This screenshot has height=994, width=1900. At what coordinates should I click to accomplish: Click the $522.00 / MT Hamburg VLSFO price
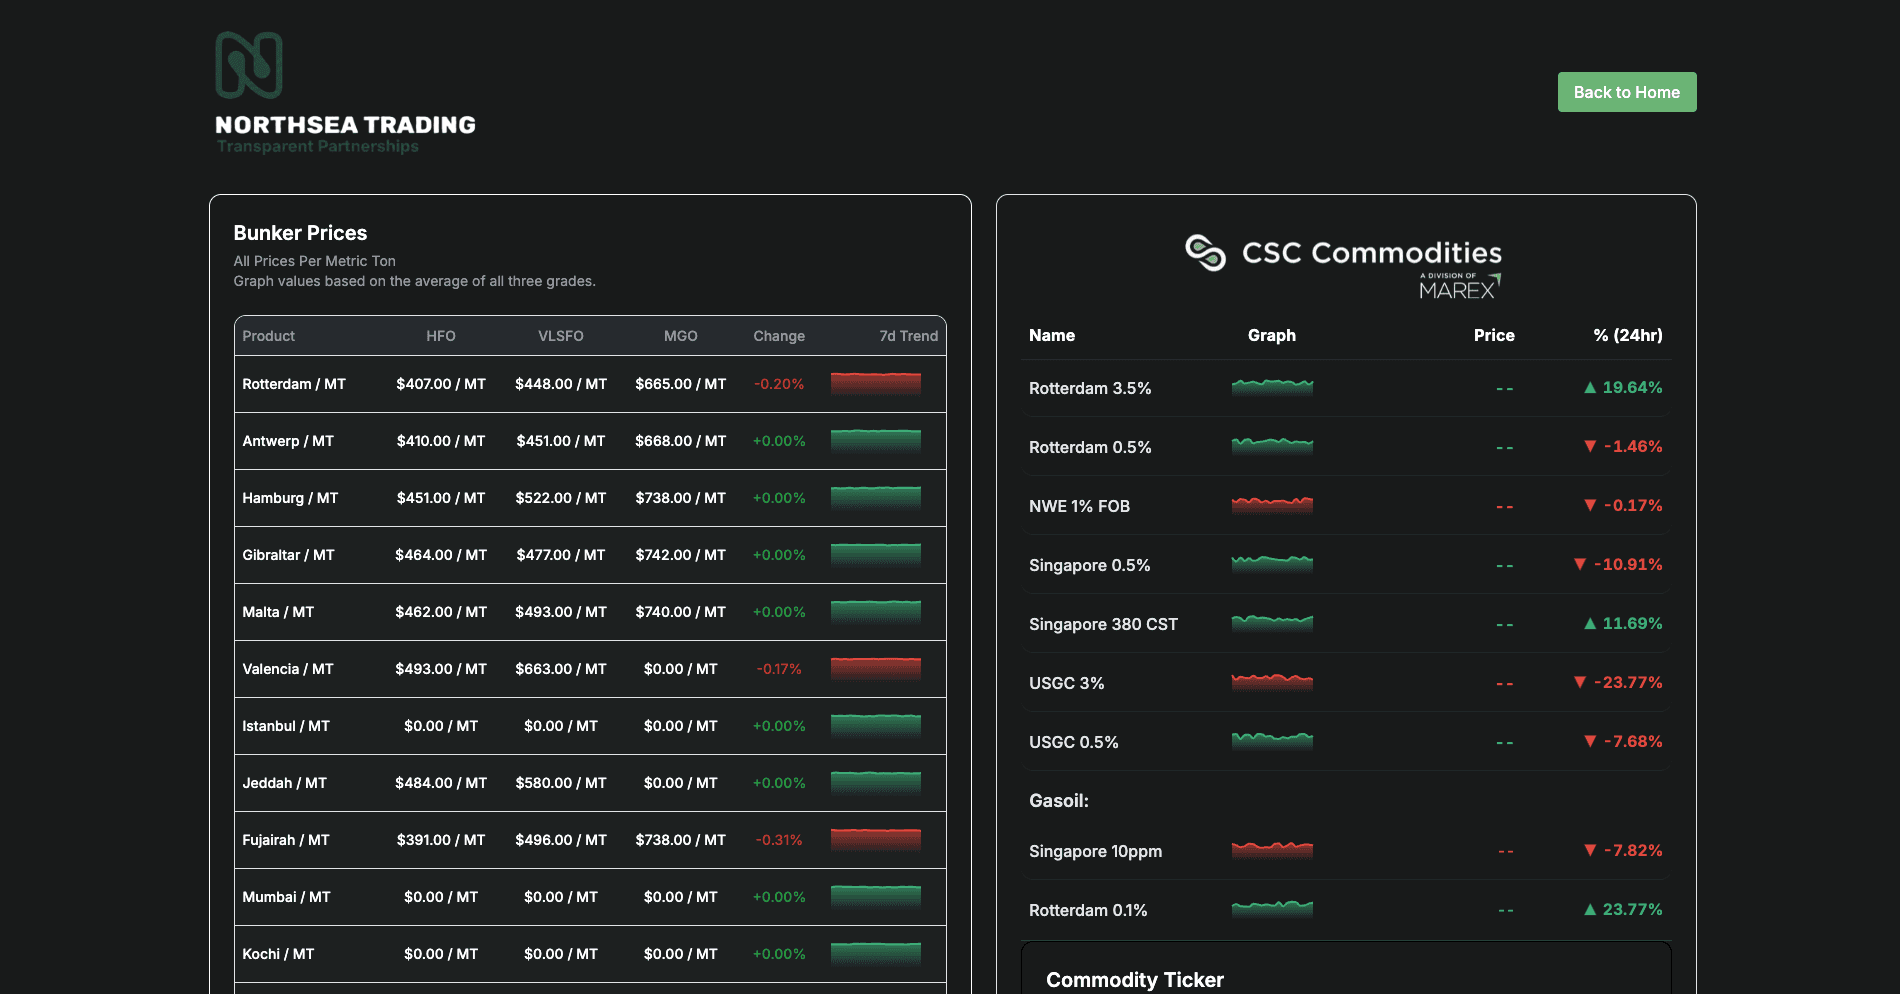tap(561, 498)
